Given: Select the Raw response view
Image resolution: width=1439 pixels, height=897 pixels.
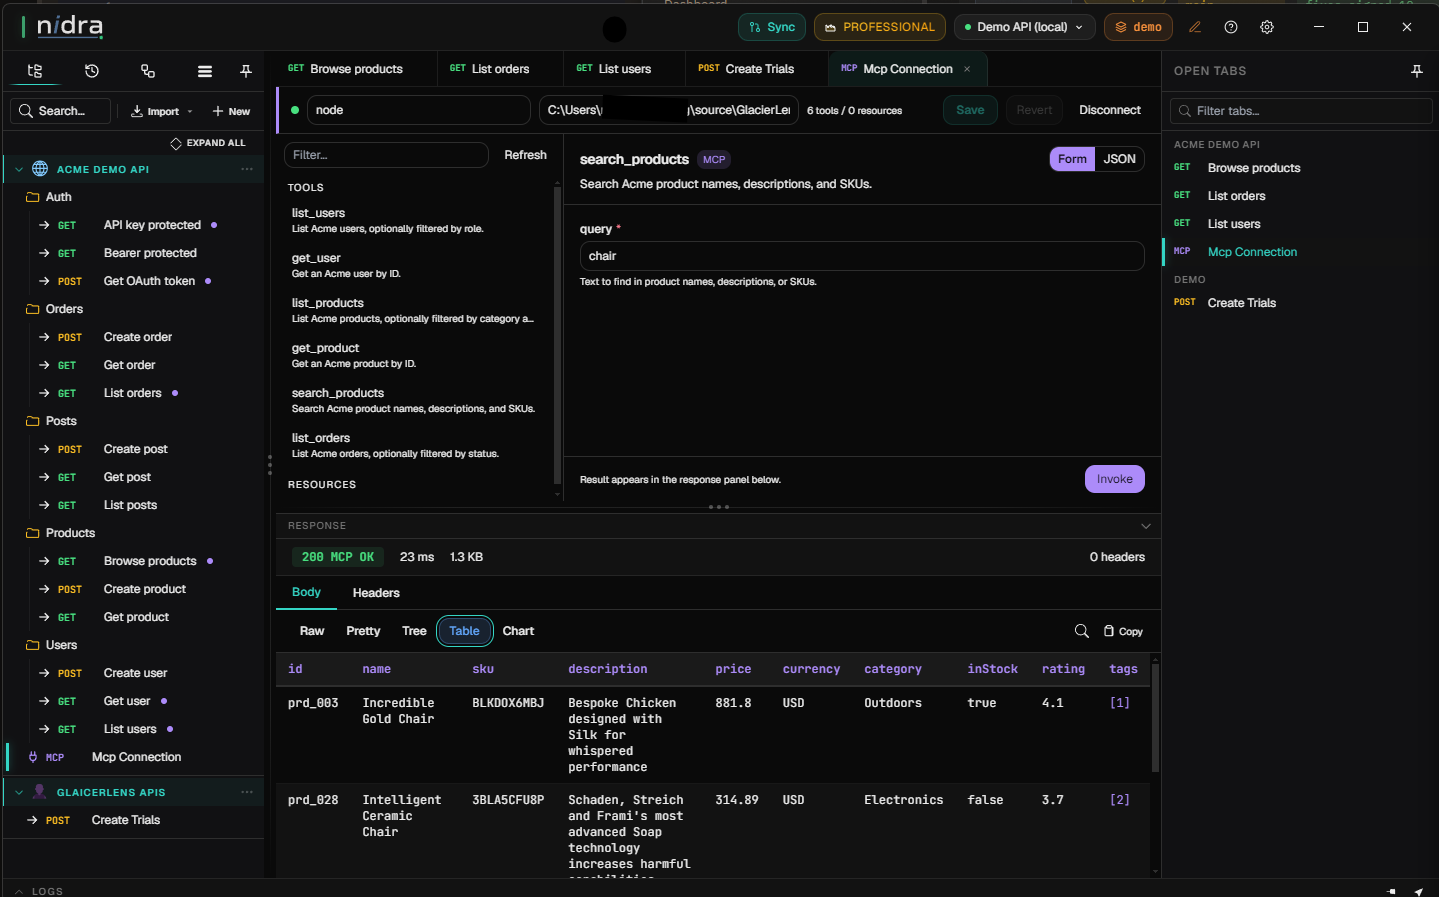Looking at the screenshot, I should tap(312, 631).
